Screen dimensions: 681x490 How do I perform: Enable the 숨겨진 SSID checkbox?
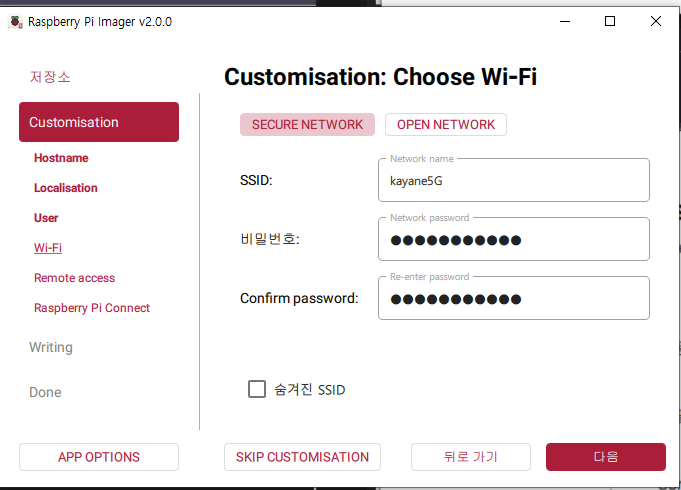click(x=257, y=389)
